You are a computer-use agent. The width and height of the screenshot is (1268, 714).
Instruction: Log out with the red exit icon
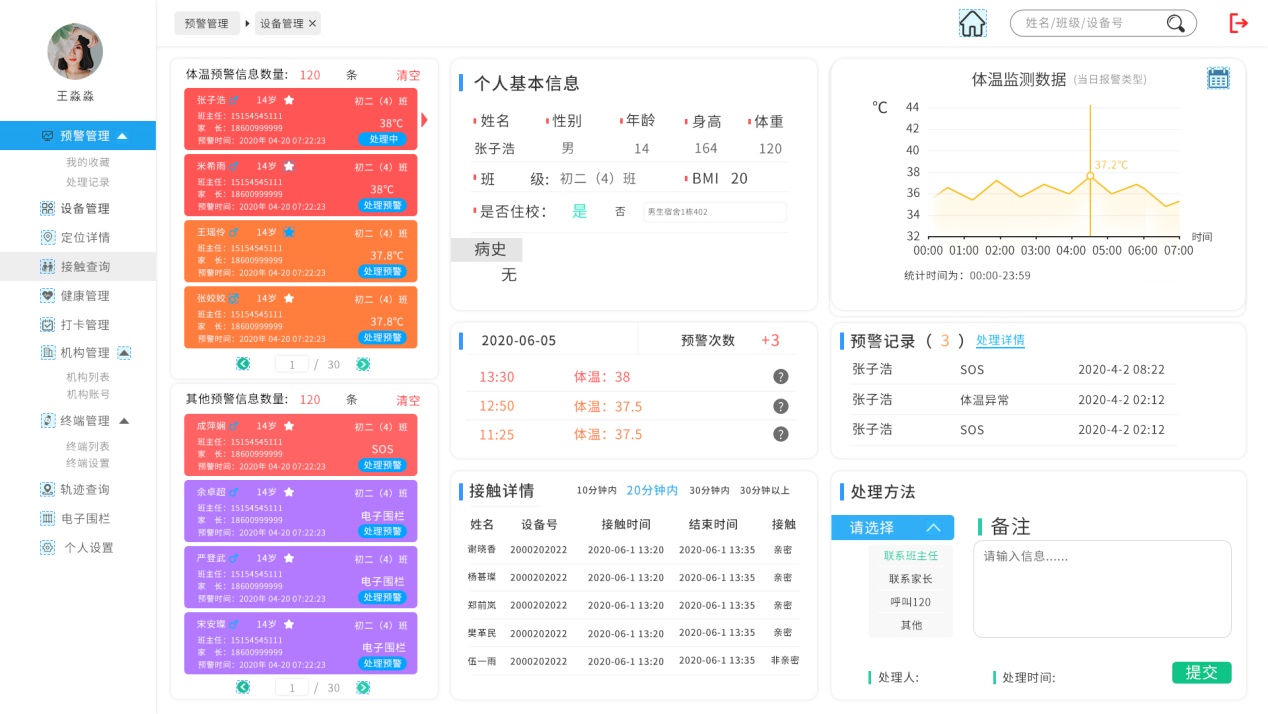[1239, 23]
